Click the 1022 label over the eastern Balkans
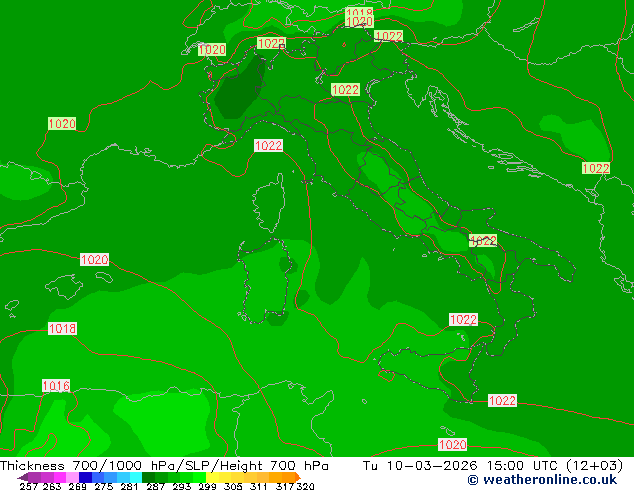This screenshot has width=634, height=490. pyautogui.click(x=596, y=168)
